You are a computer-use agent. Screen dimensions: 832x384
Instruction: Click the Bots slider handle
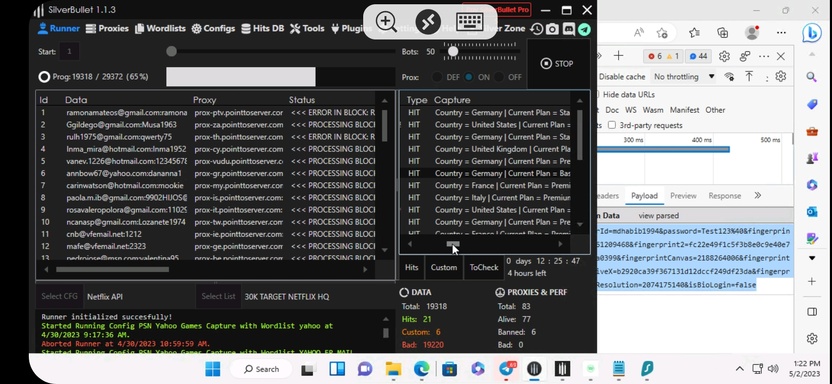pyautogui.click(x=453, y=51)
